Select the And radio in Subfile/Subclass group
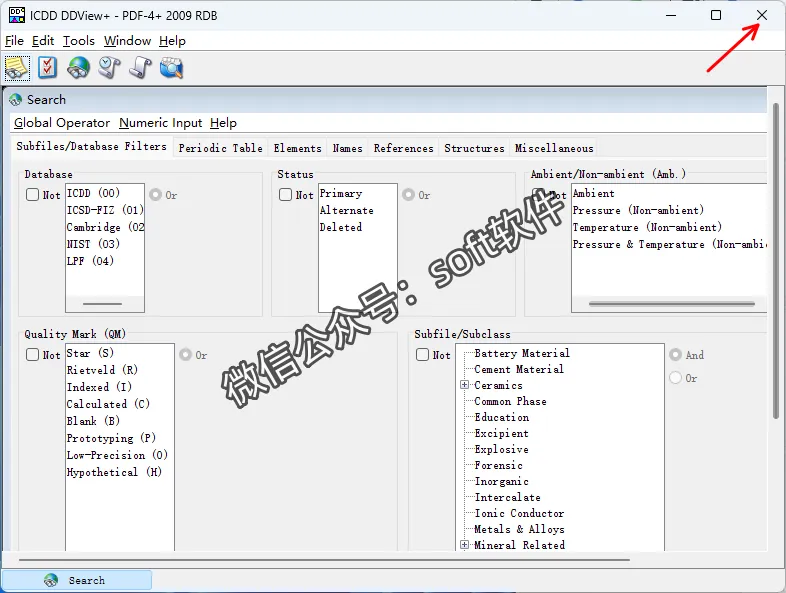 coord(675,354)
